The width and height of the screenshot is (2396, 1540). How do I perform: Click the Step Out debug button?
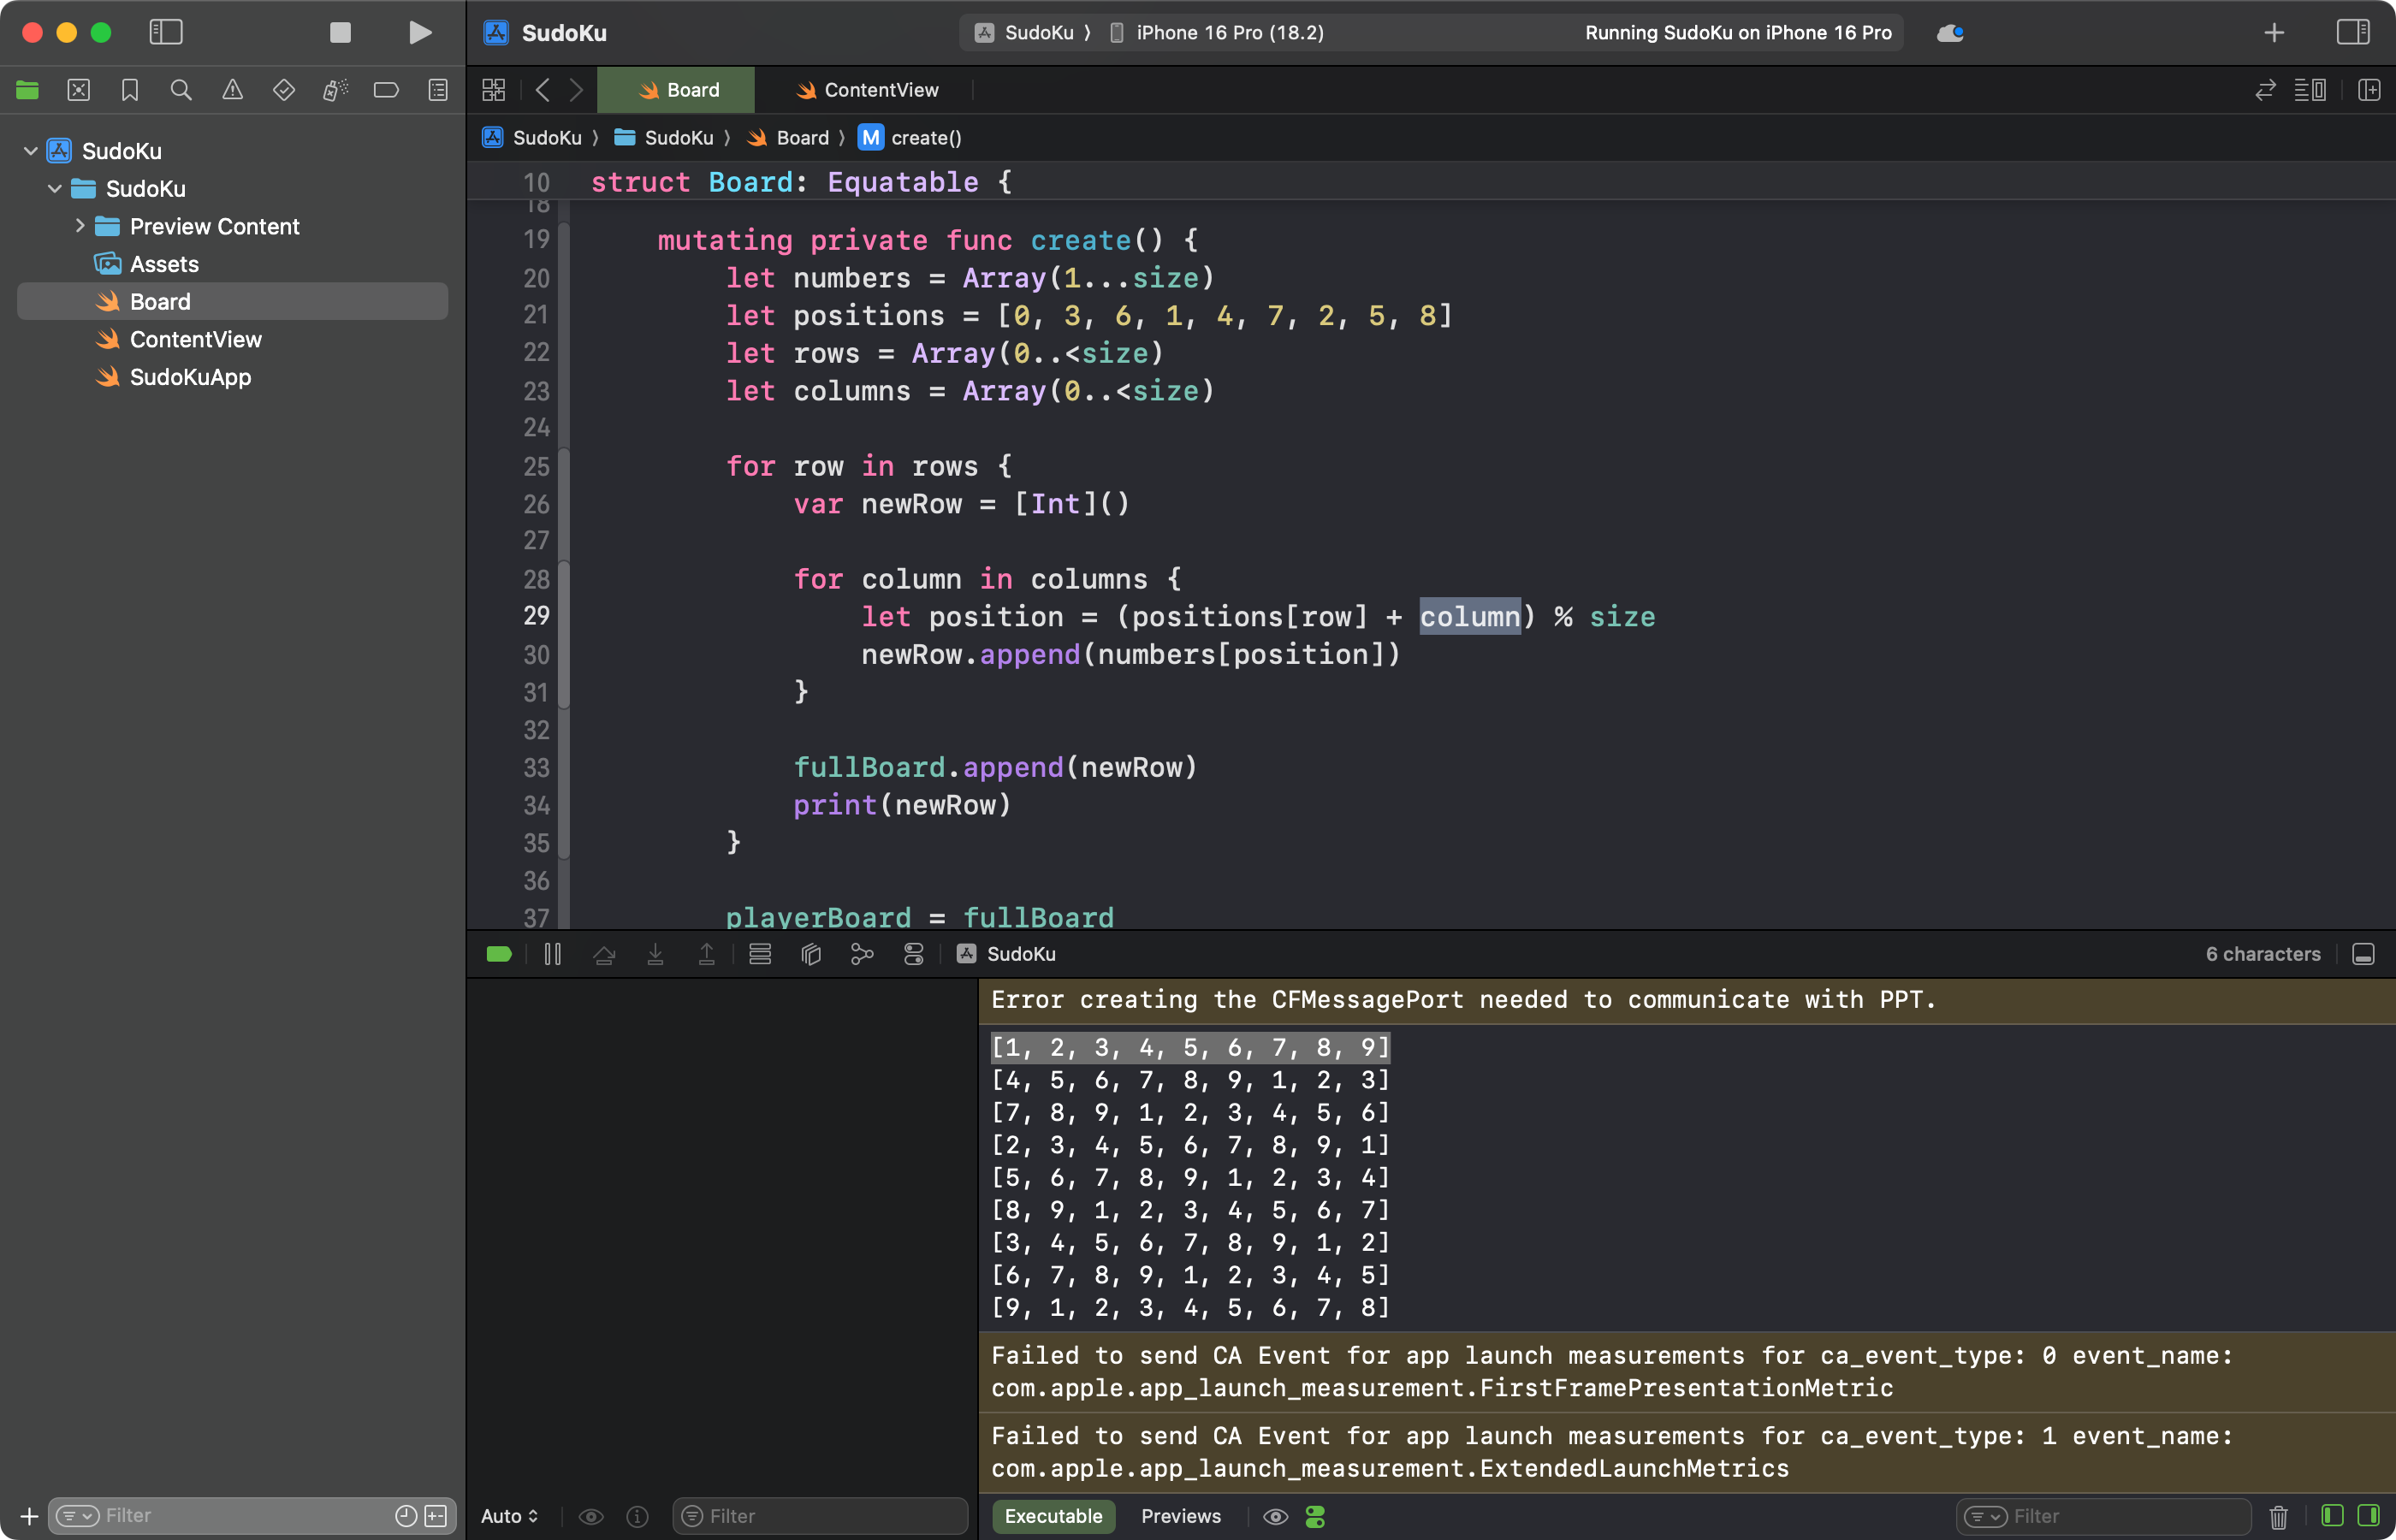706,954
